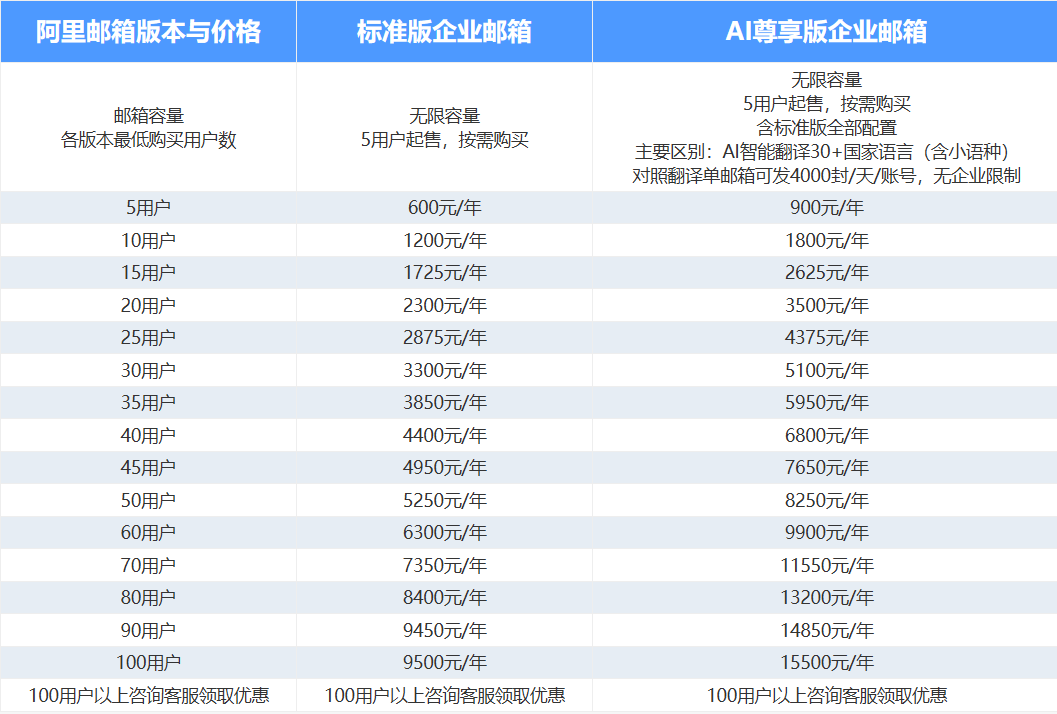Click the 11550元/年 price cell
The image size is (1057, 714).
point(826,565)
